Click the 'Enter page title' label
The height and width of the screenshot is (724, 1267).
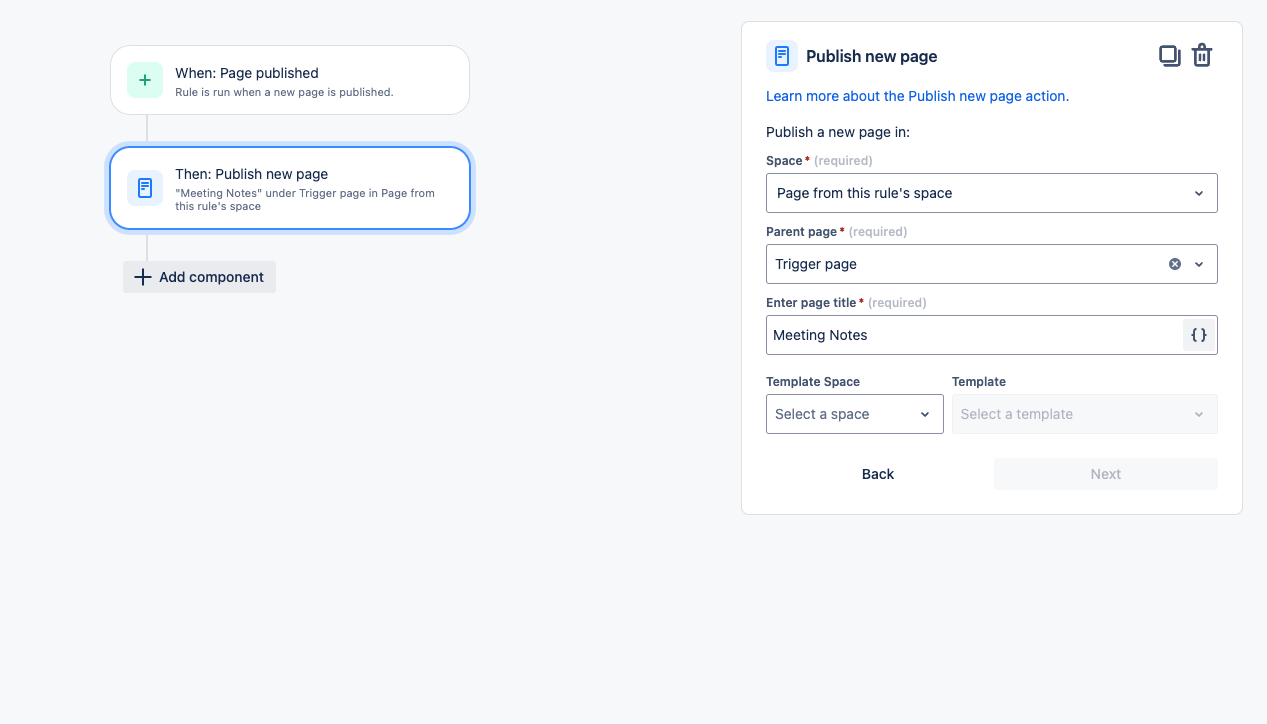tap(811, 302)
